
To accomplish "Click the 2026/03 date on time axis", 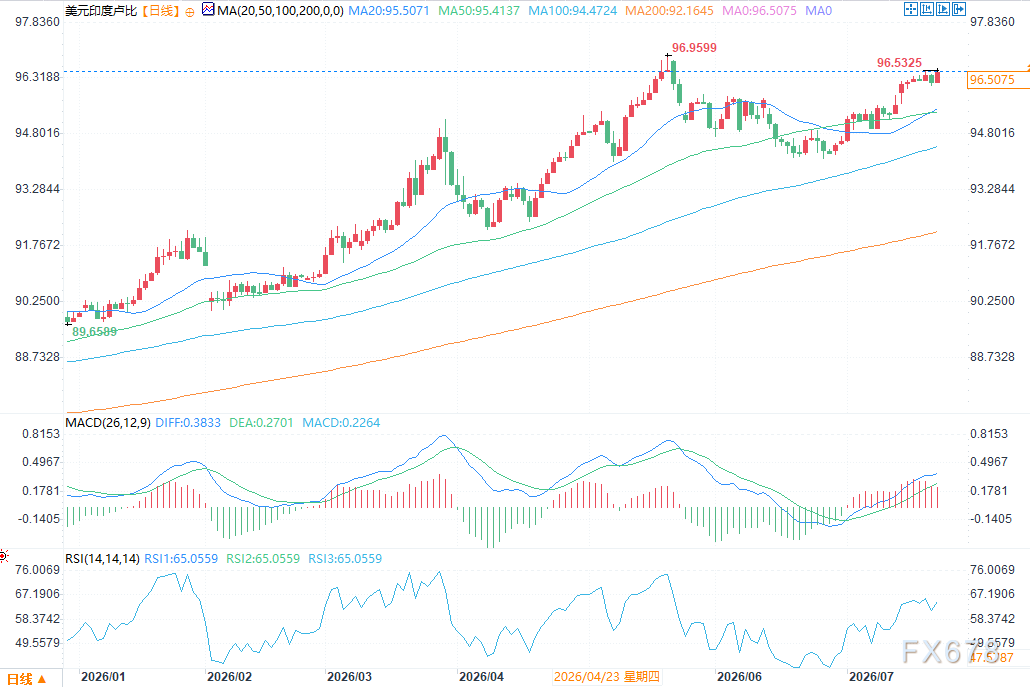I will pyautogui.click(x=349, y=676).
